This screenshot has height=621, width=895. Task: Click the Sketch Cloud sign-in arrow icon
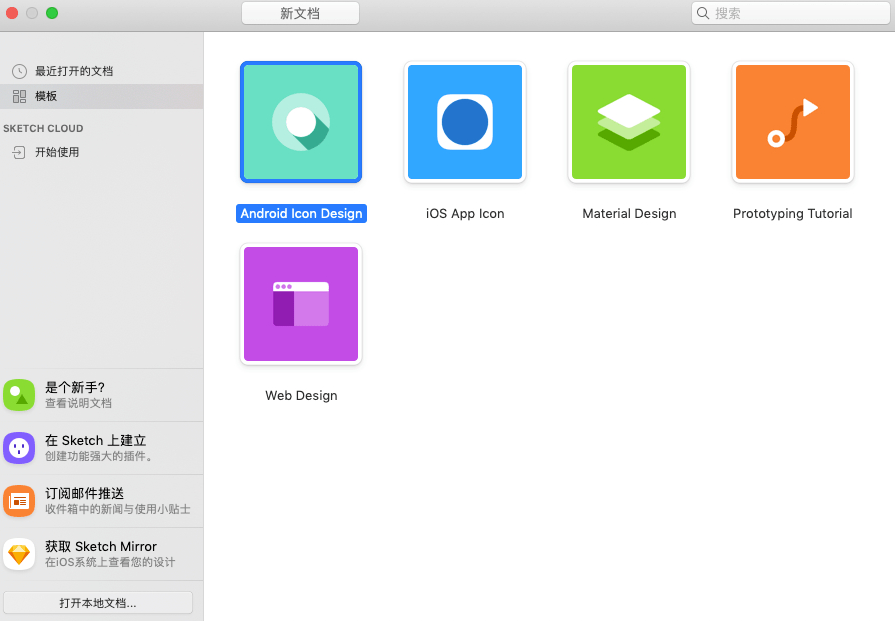(x=19, y=152)
